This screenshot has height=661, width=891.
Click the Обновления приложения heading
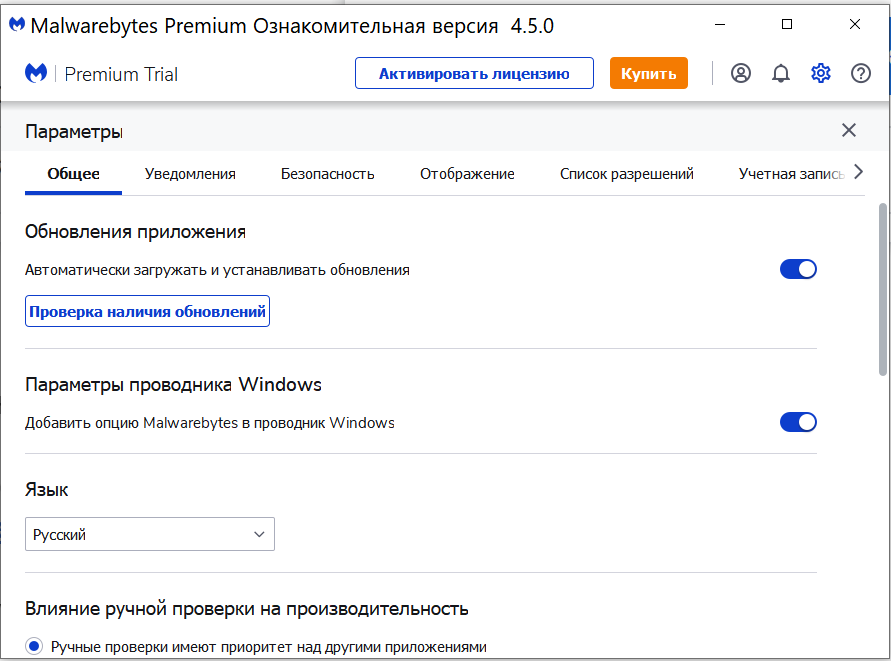click(x=135, y=232)
